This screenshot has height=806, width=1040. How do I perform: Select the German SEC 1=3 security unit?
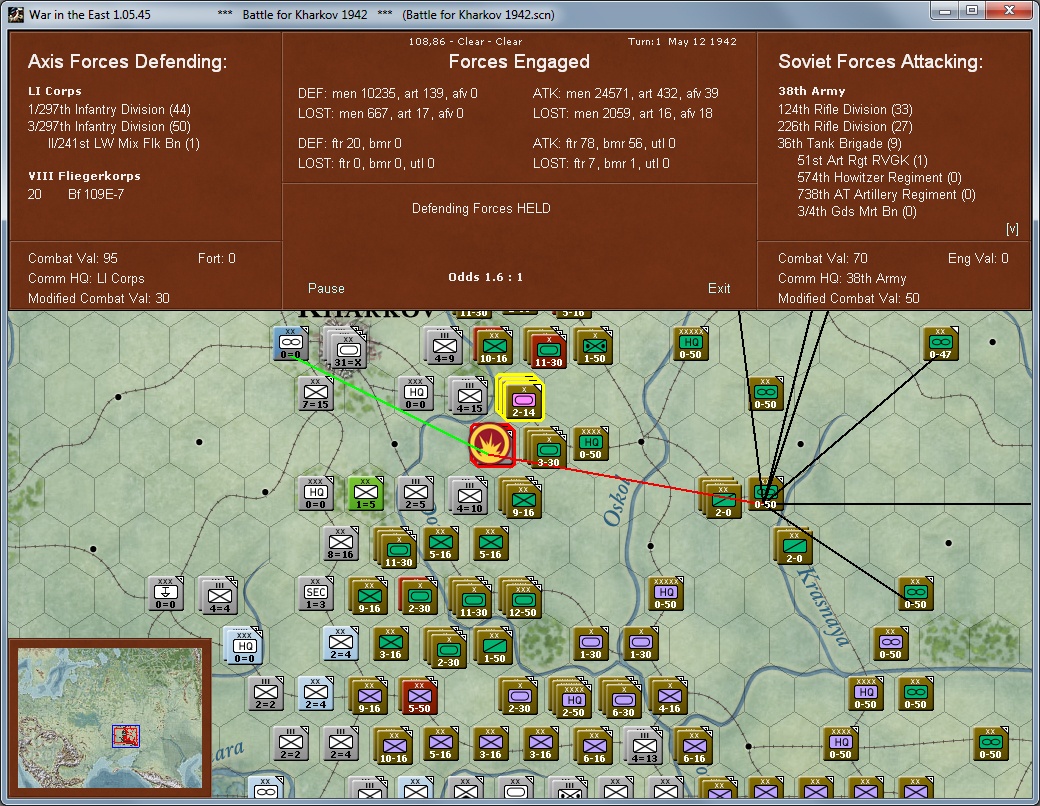[316, 595]
